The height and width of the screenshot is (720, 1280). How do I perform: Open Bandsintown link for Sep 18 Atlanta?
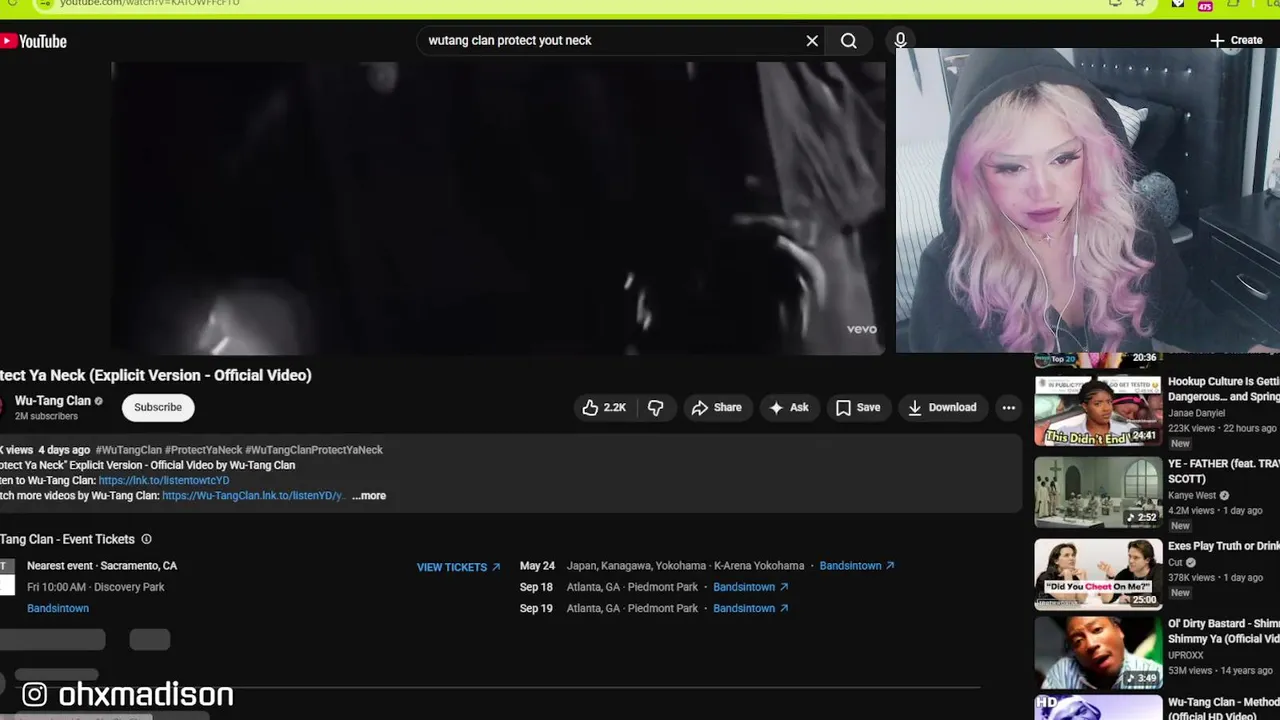point(751,587)
